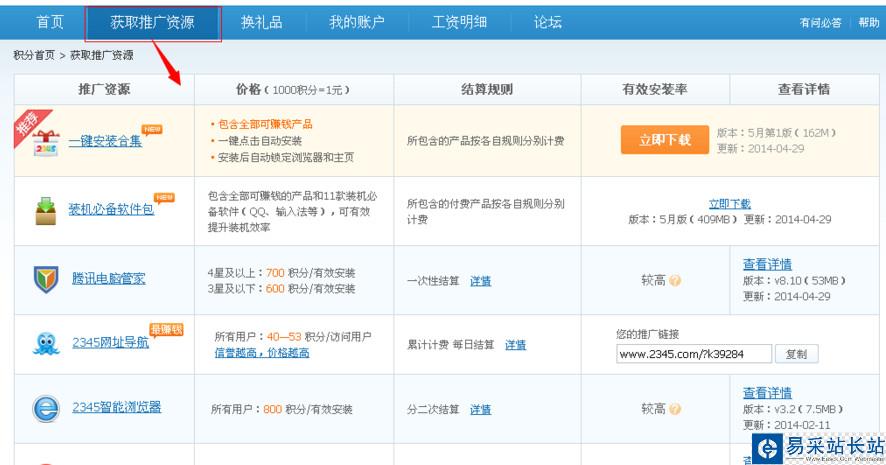886x465 pixels.
Task: Click the text 所包含的产品按各自规则分别计费
Action: (485, 141)
